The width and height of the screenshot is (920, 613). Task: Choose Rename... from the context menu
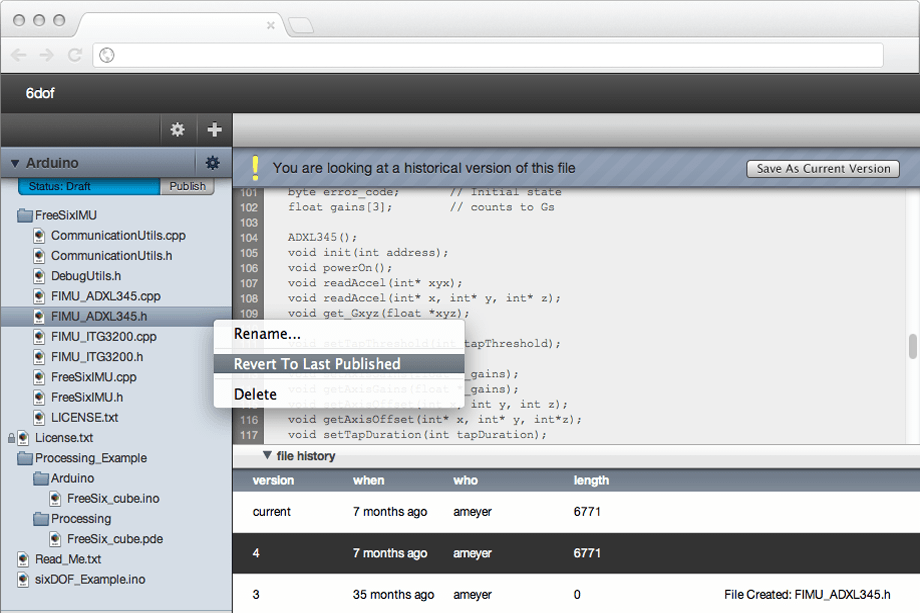(339, 334)
